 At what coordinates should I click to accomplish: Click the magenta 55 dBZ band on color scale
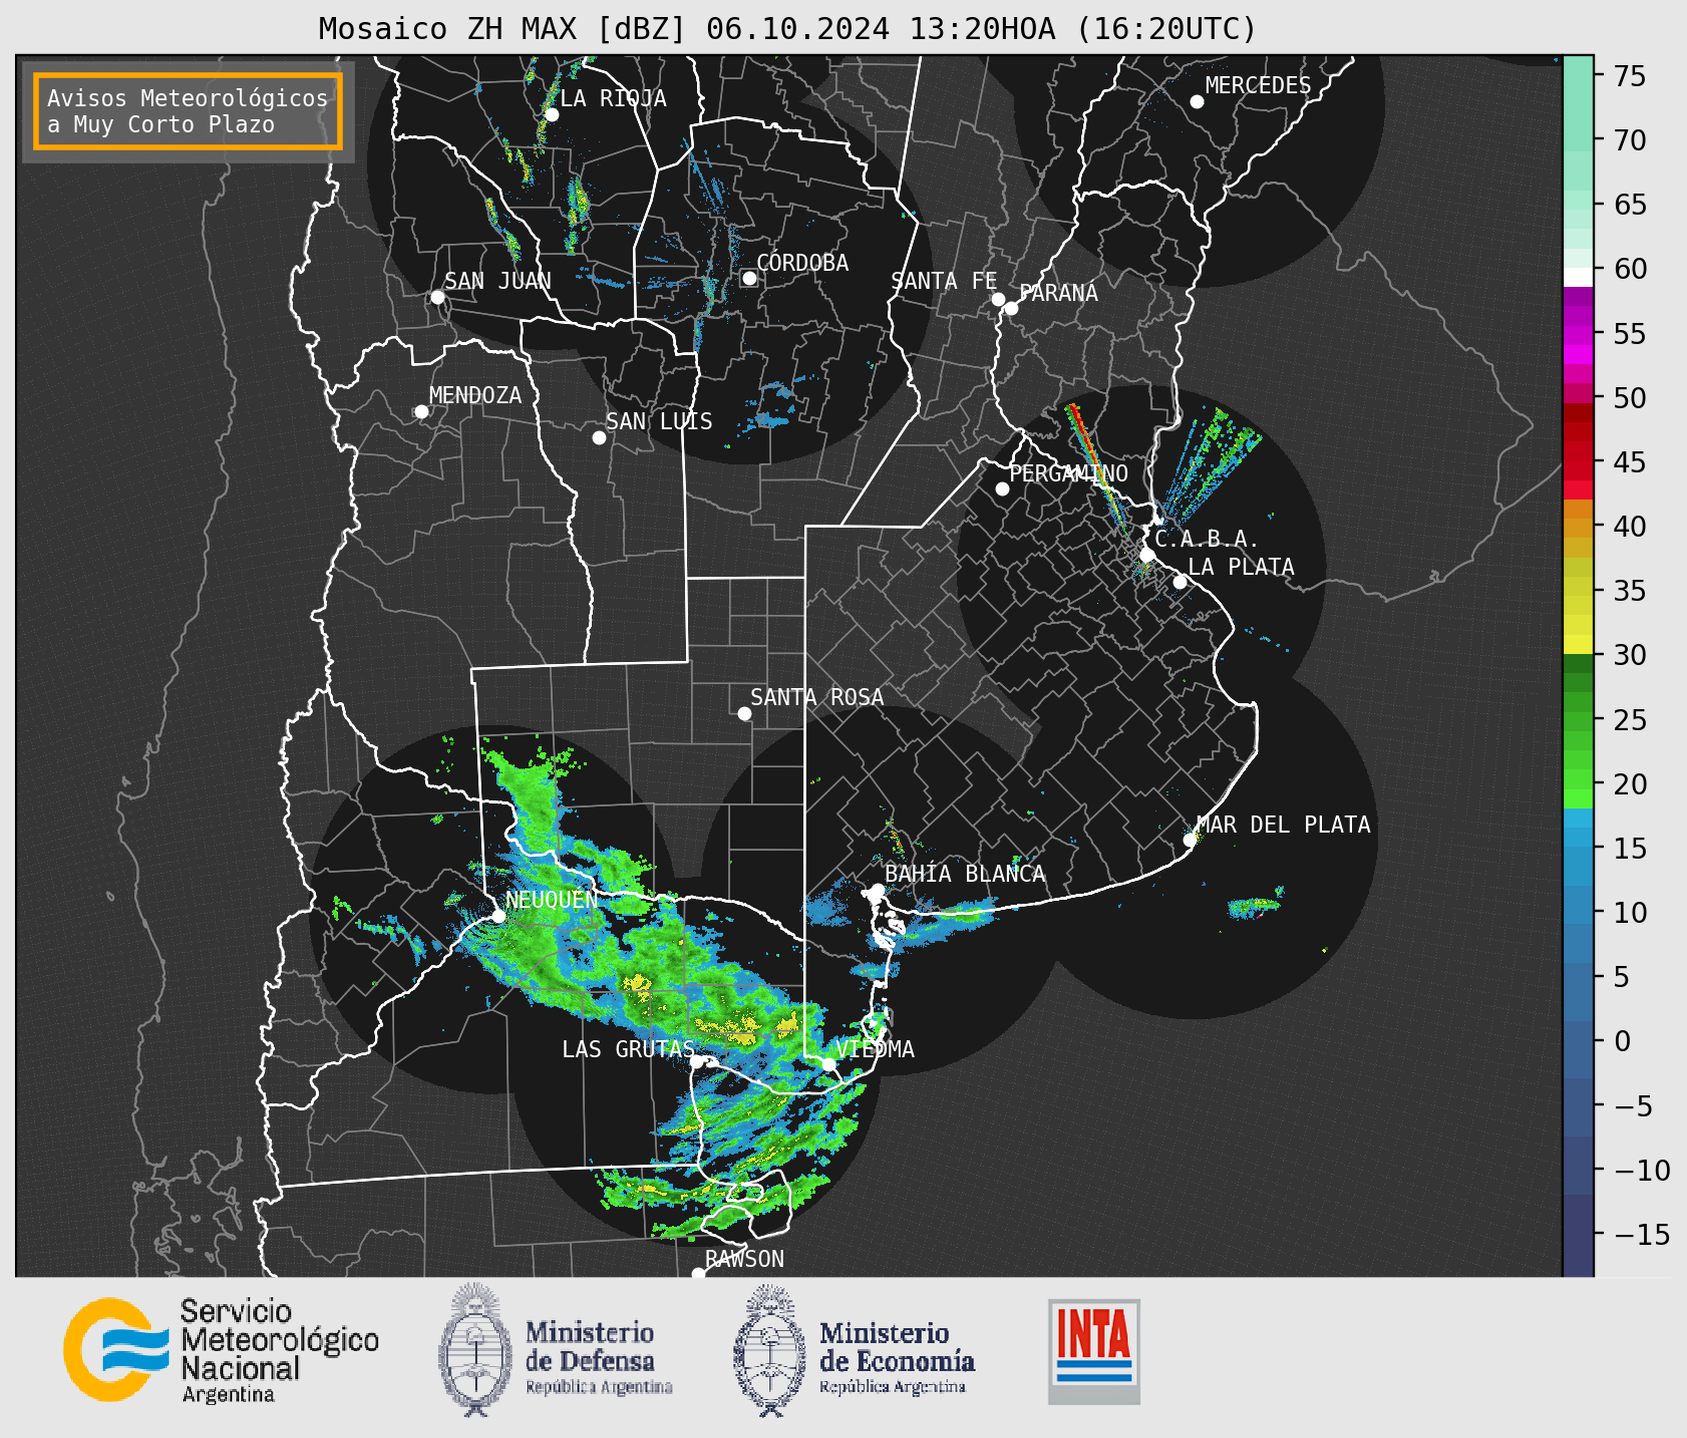tap(1578, 334)
